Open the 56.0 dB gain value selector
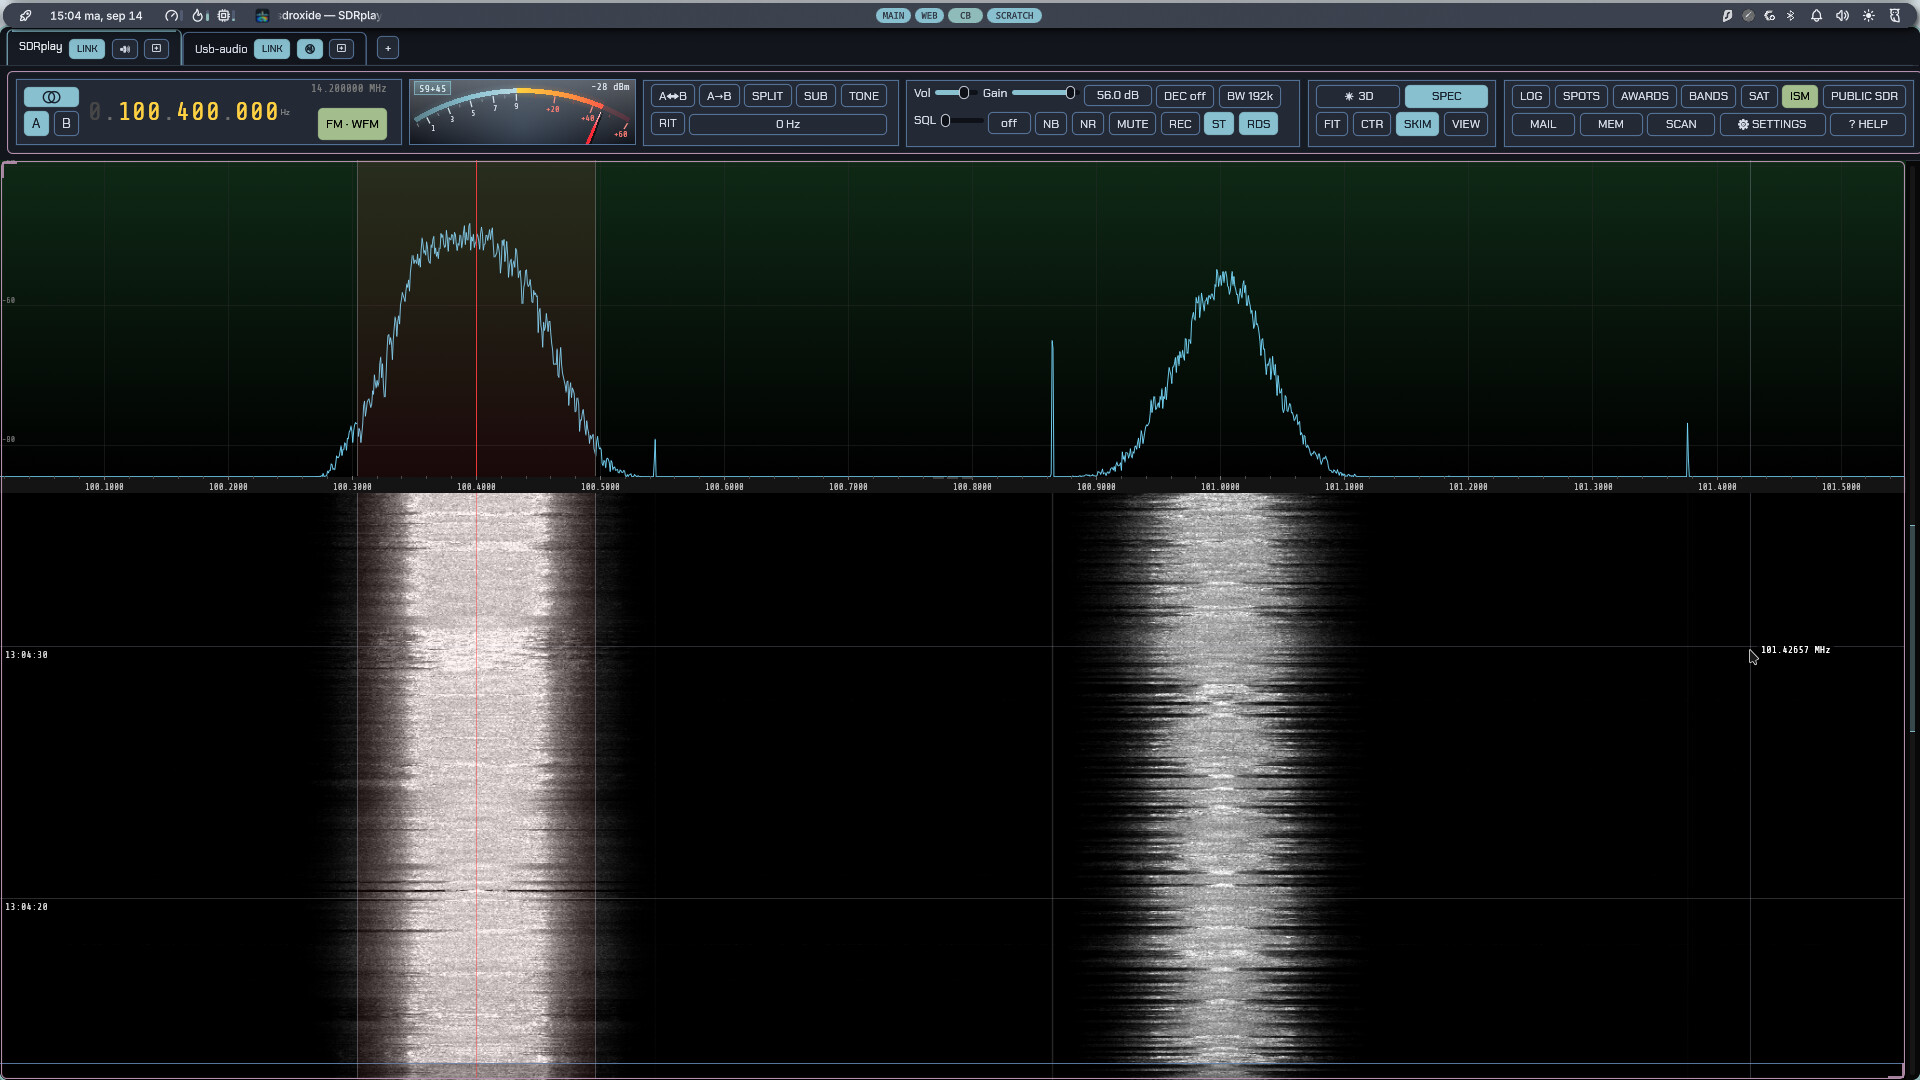 [x=1117, y=96]
